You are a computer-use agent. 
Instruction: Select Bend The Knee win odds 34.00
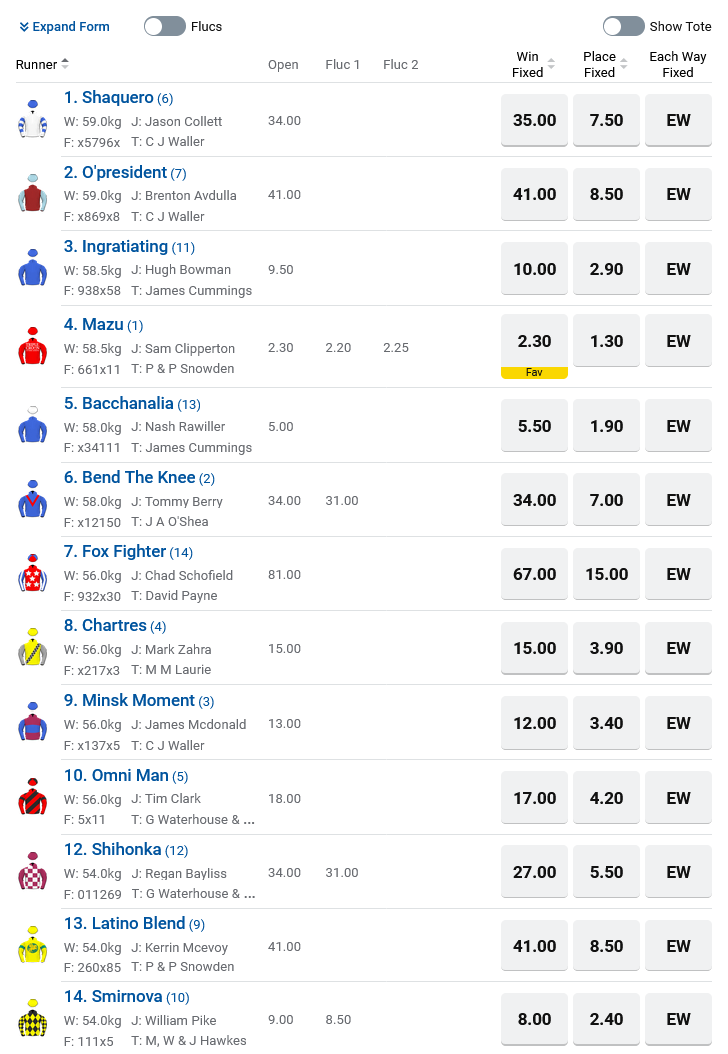coord(534,500)
